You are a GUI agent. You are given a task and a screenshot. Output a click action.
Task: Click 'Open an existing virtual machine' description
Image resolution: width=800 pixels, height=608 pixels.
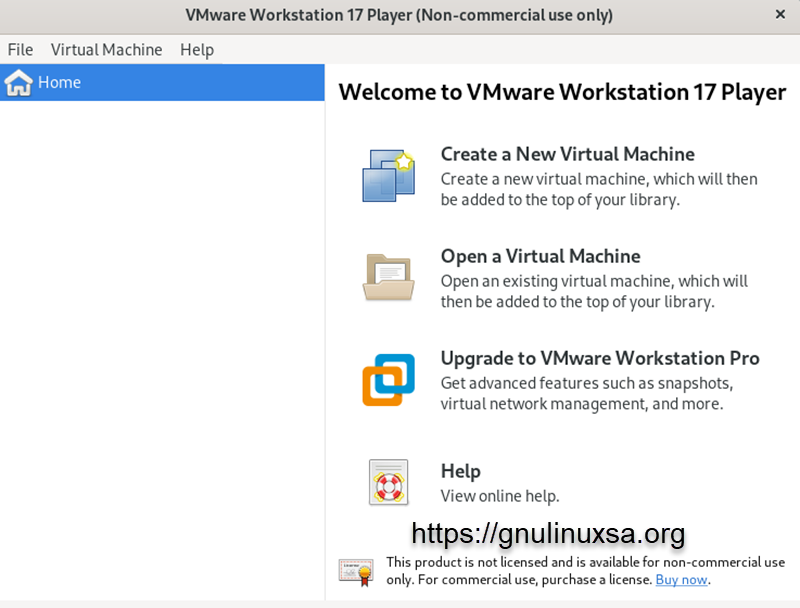pyautogui.click(x=594, y=282)
